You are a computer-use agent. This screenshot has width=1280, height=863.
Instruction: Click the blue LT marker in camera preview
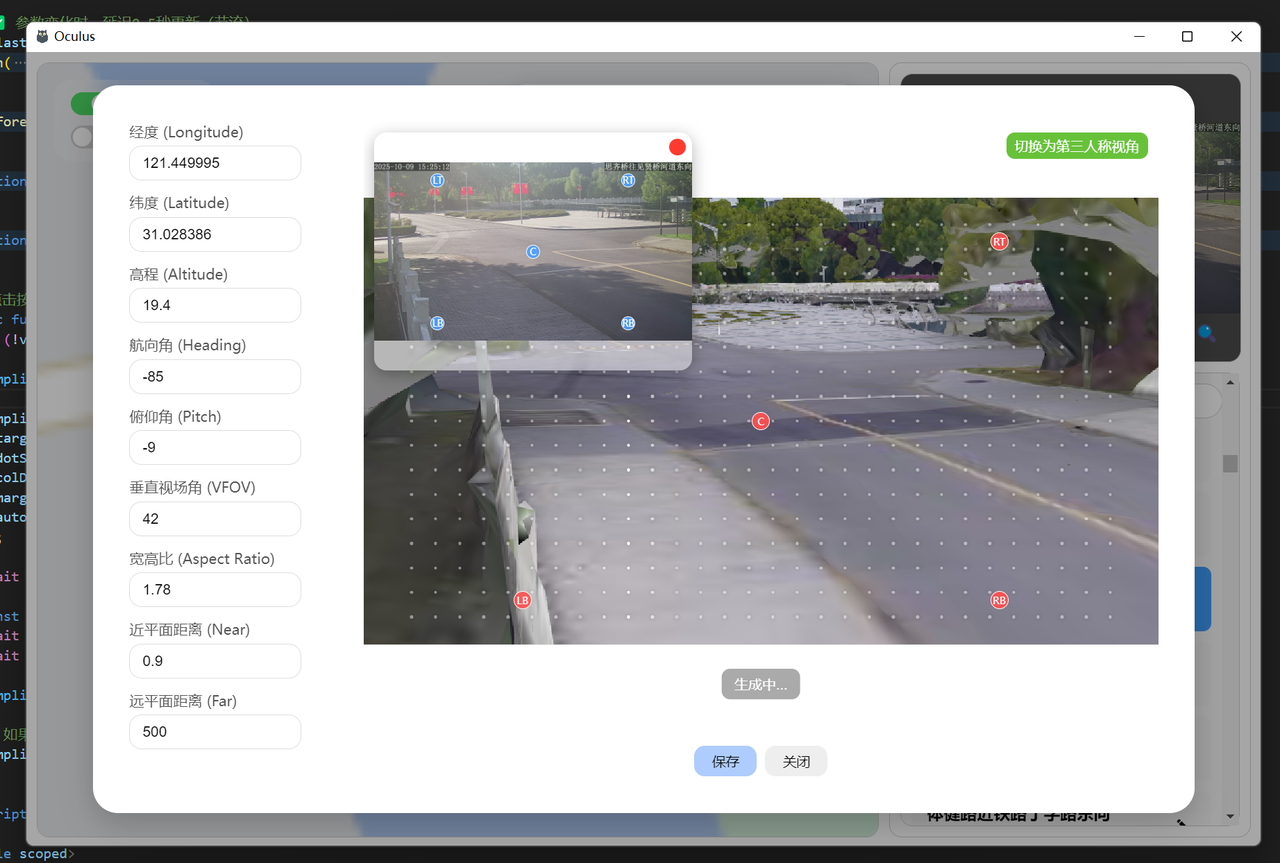(437, 180)
